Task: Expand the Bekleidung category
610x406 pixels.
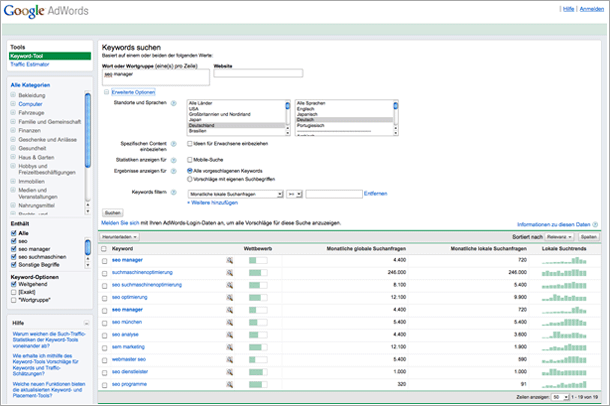Action: point(13,95)
